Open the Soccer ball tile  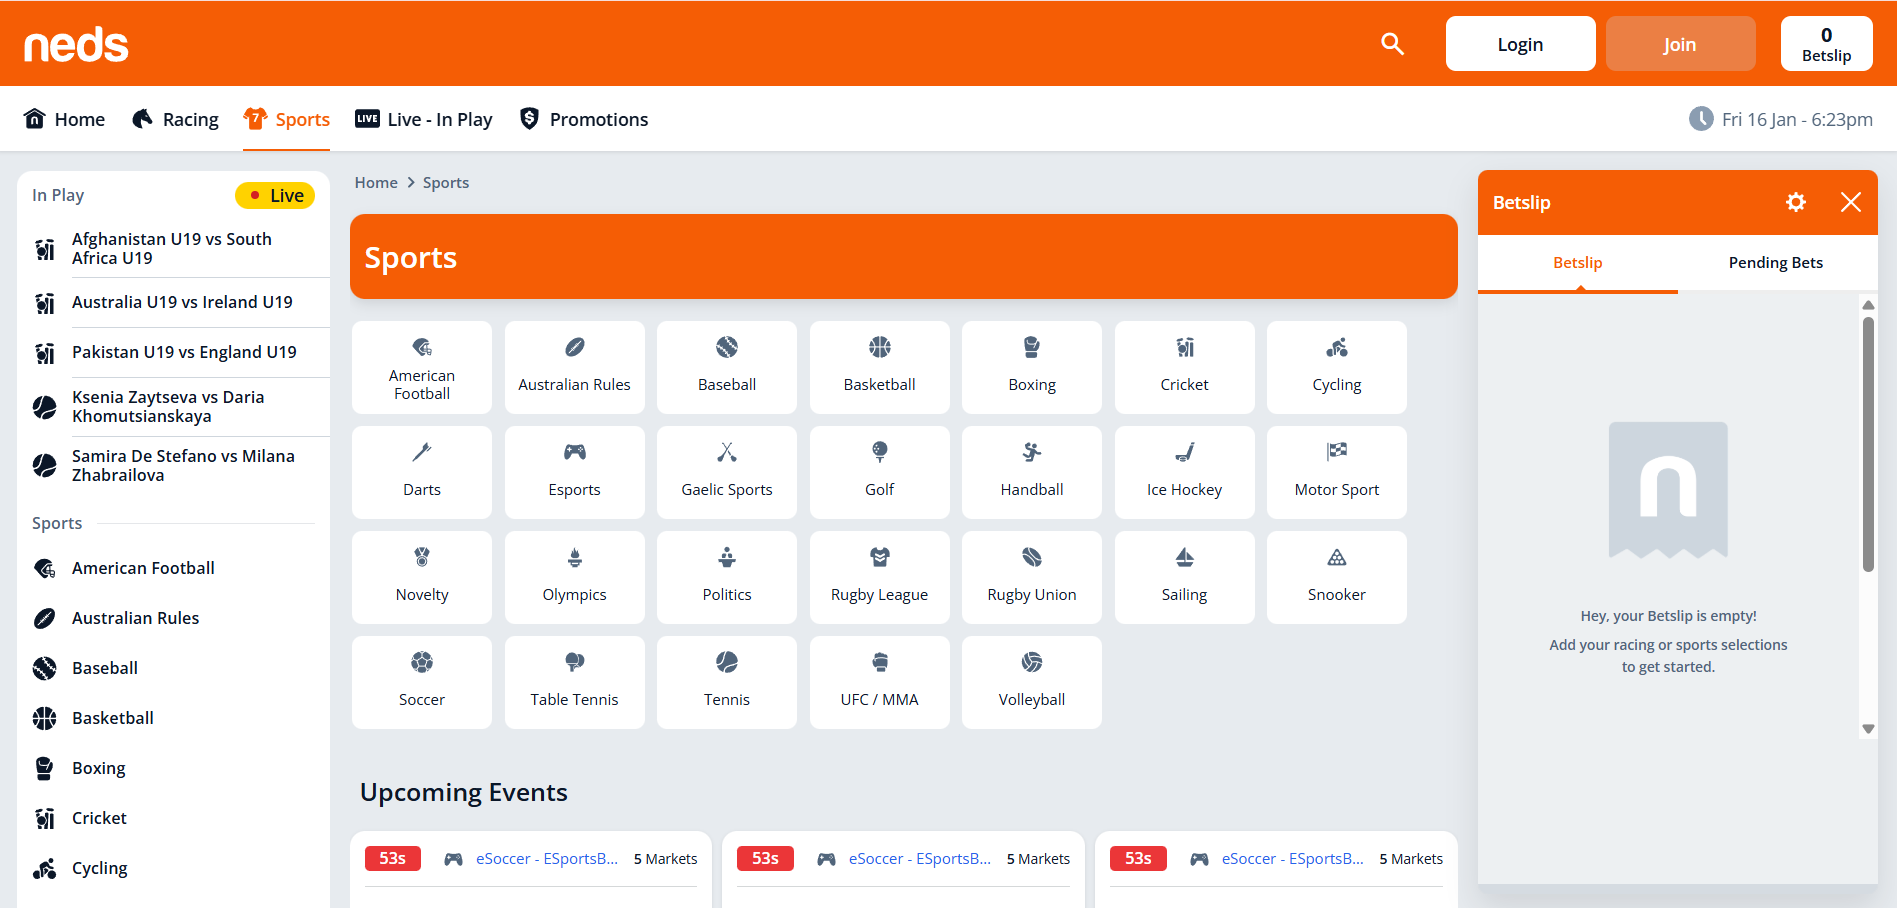click(x=422, y=682)
